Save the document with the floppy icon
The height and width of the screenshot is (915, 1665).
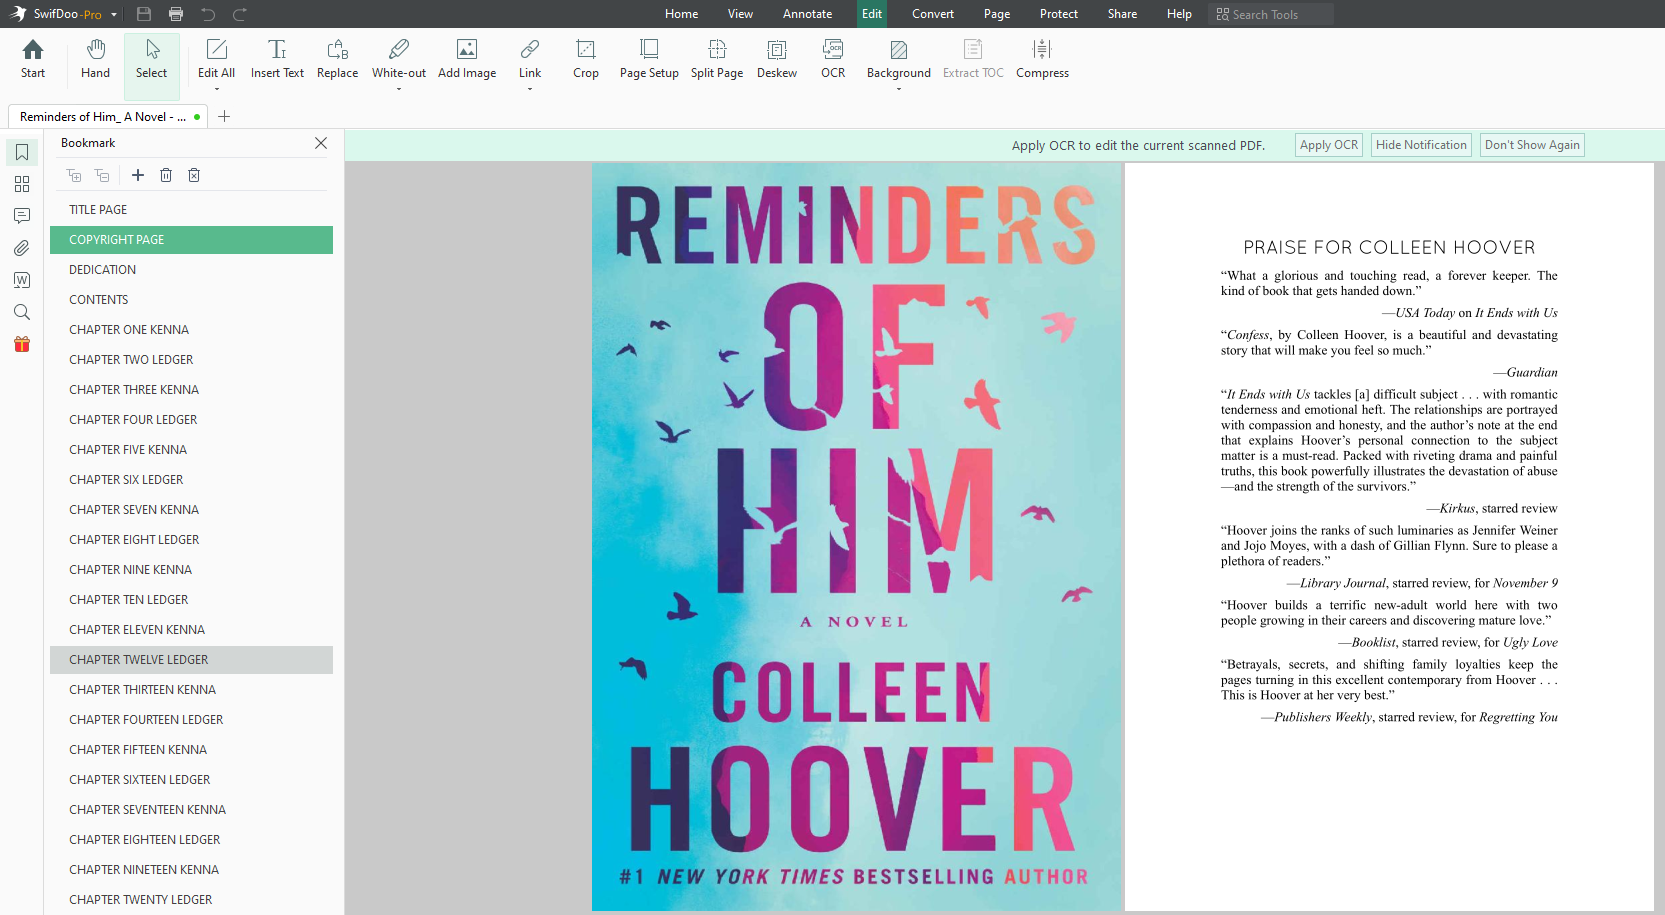(144, 14)
